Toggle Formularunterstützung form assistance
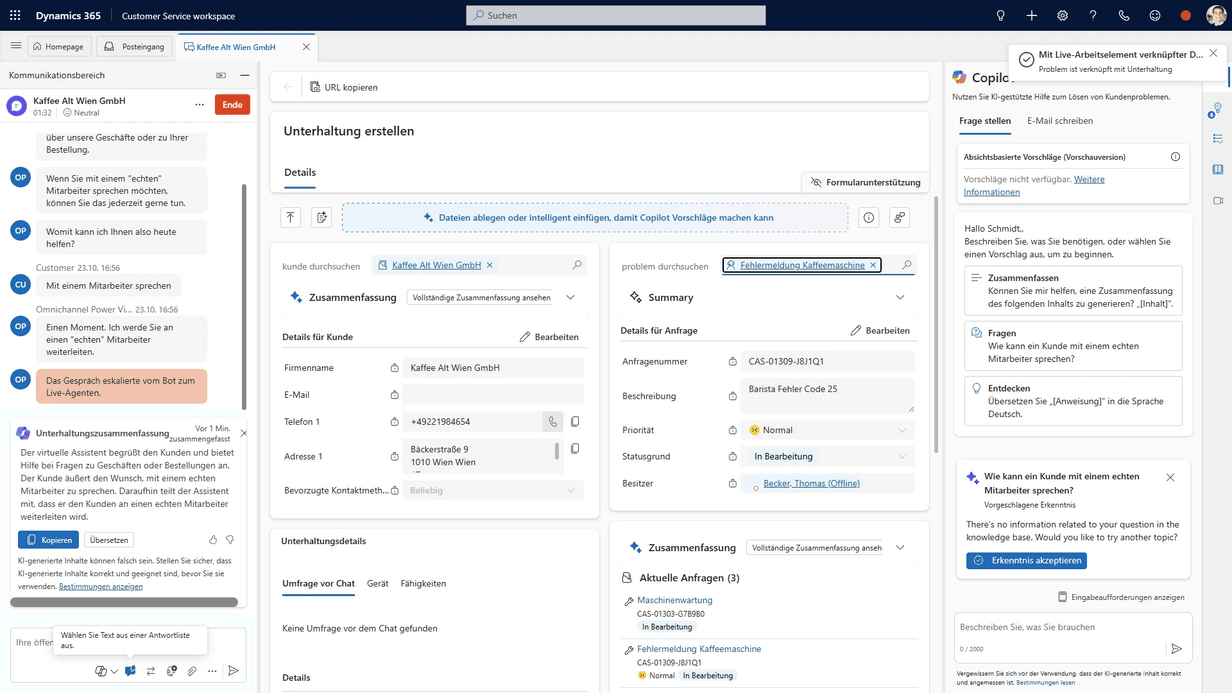1232x693 pixels. tap(866, 182)
